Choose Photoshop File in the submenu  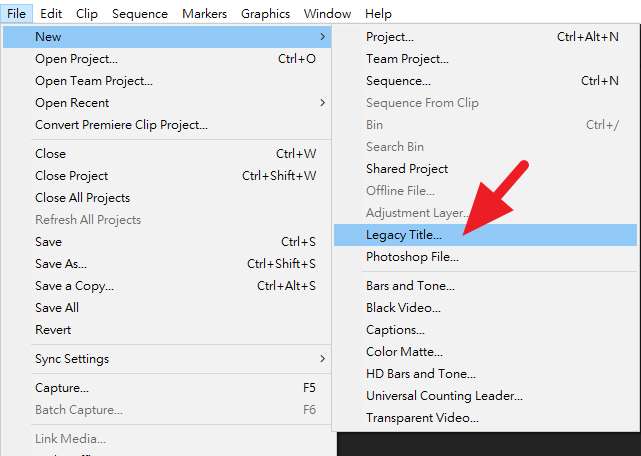click(412, 257)
